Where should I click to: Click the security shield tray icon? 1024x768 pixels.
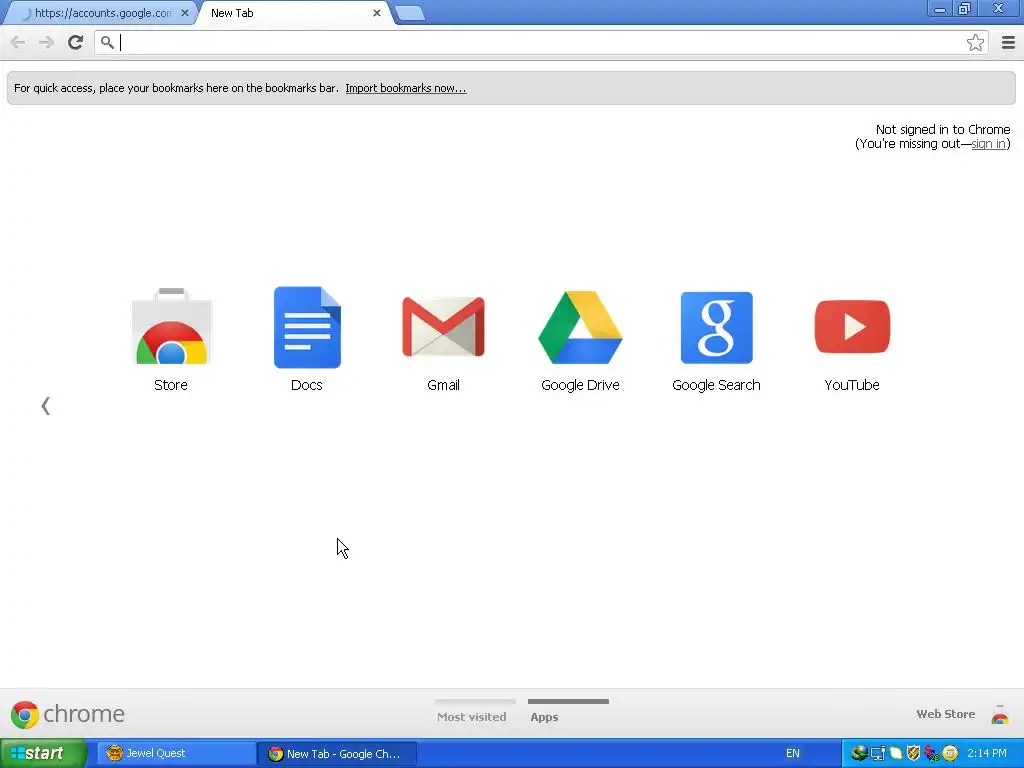914,754
